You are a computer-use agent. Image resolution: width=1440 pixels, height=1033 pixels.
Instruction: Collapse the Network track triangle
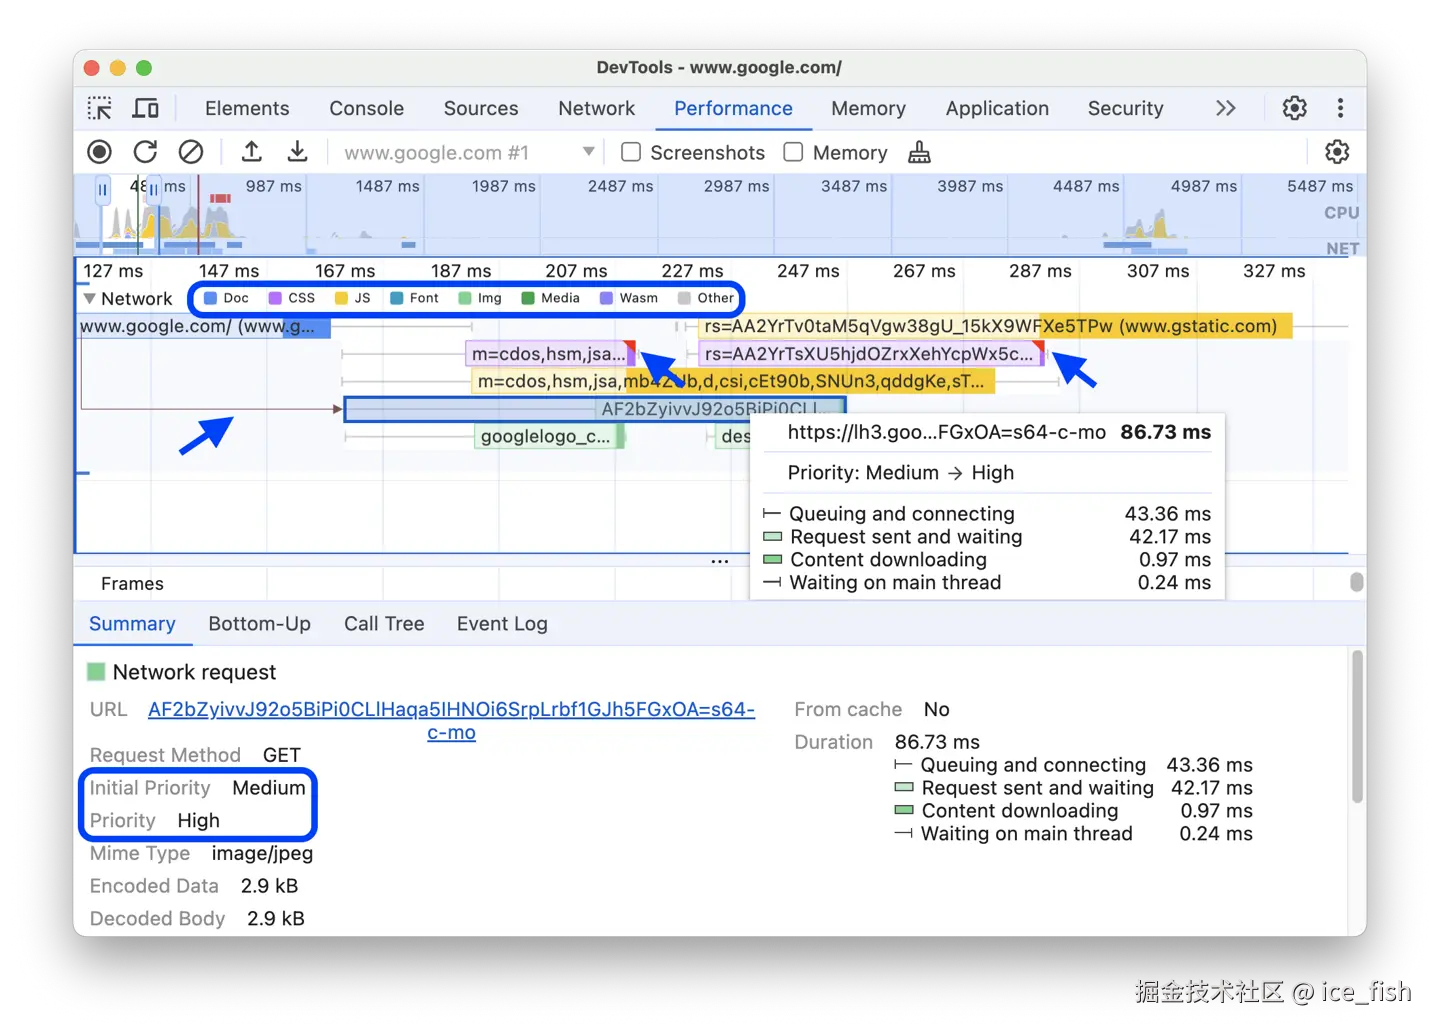tap(90, 298)
